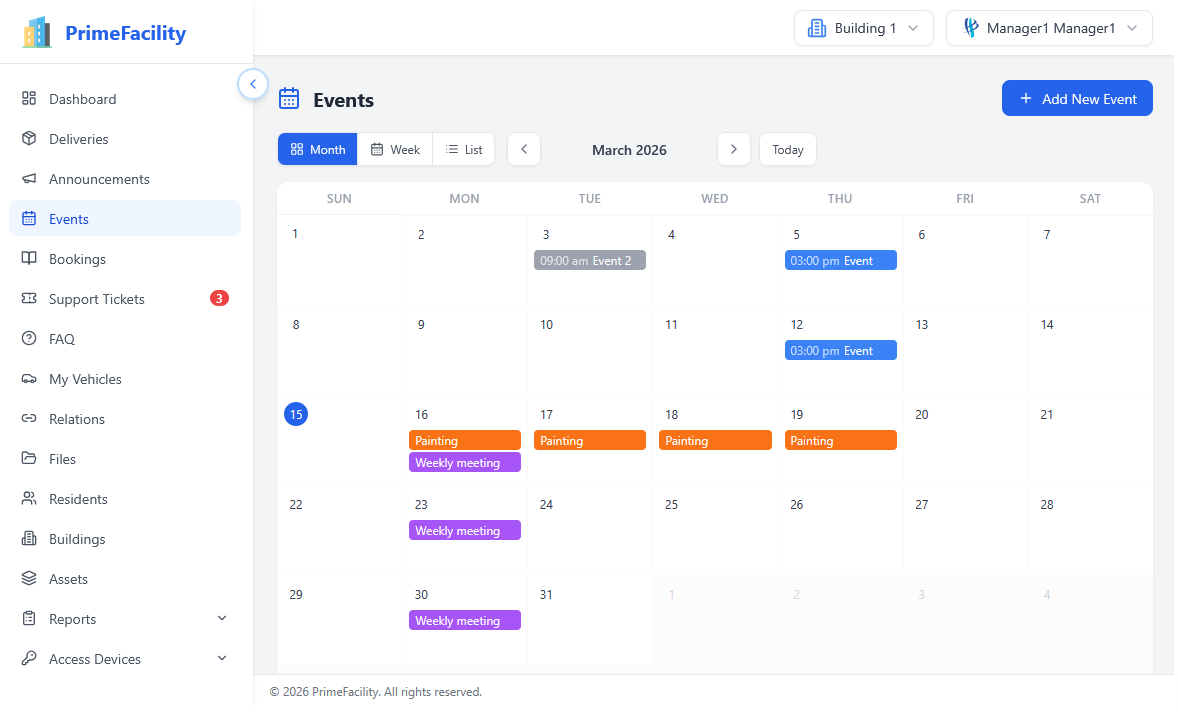This screenshot has width=1178, height=712.
Task: Open the Announcements section
Action: tap(27, 178)
